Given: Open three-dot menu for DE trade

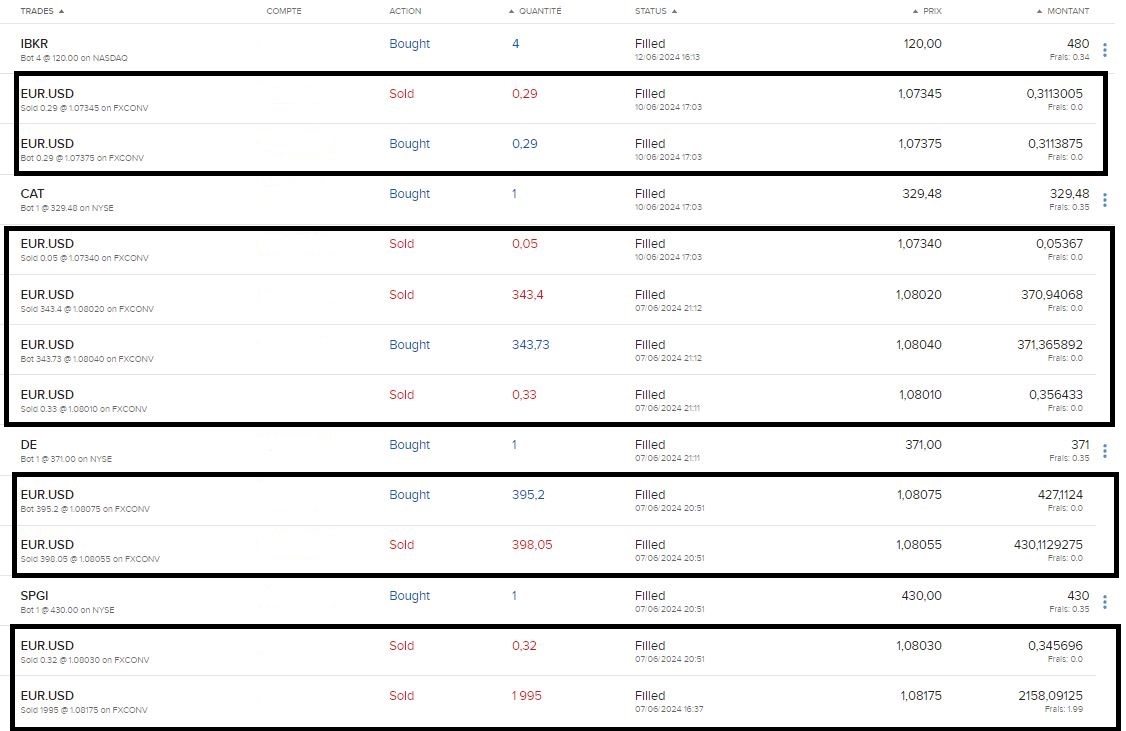Looking at the screenshot, I should click(x=1104, y=451).
